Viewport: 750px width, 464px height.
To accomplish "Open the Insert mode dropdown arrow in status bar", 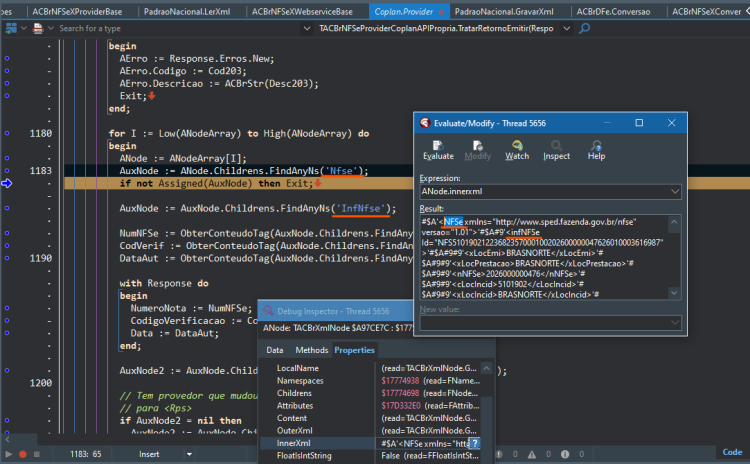I will tap(189, 454).
